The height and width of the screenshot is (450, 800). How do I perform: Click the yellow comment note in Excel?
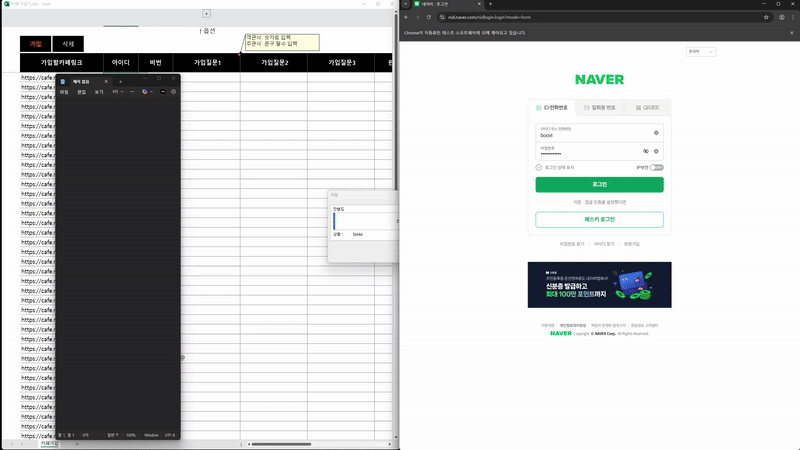coord(282,42)
